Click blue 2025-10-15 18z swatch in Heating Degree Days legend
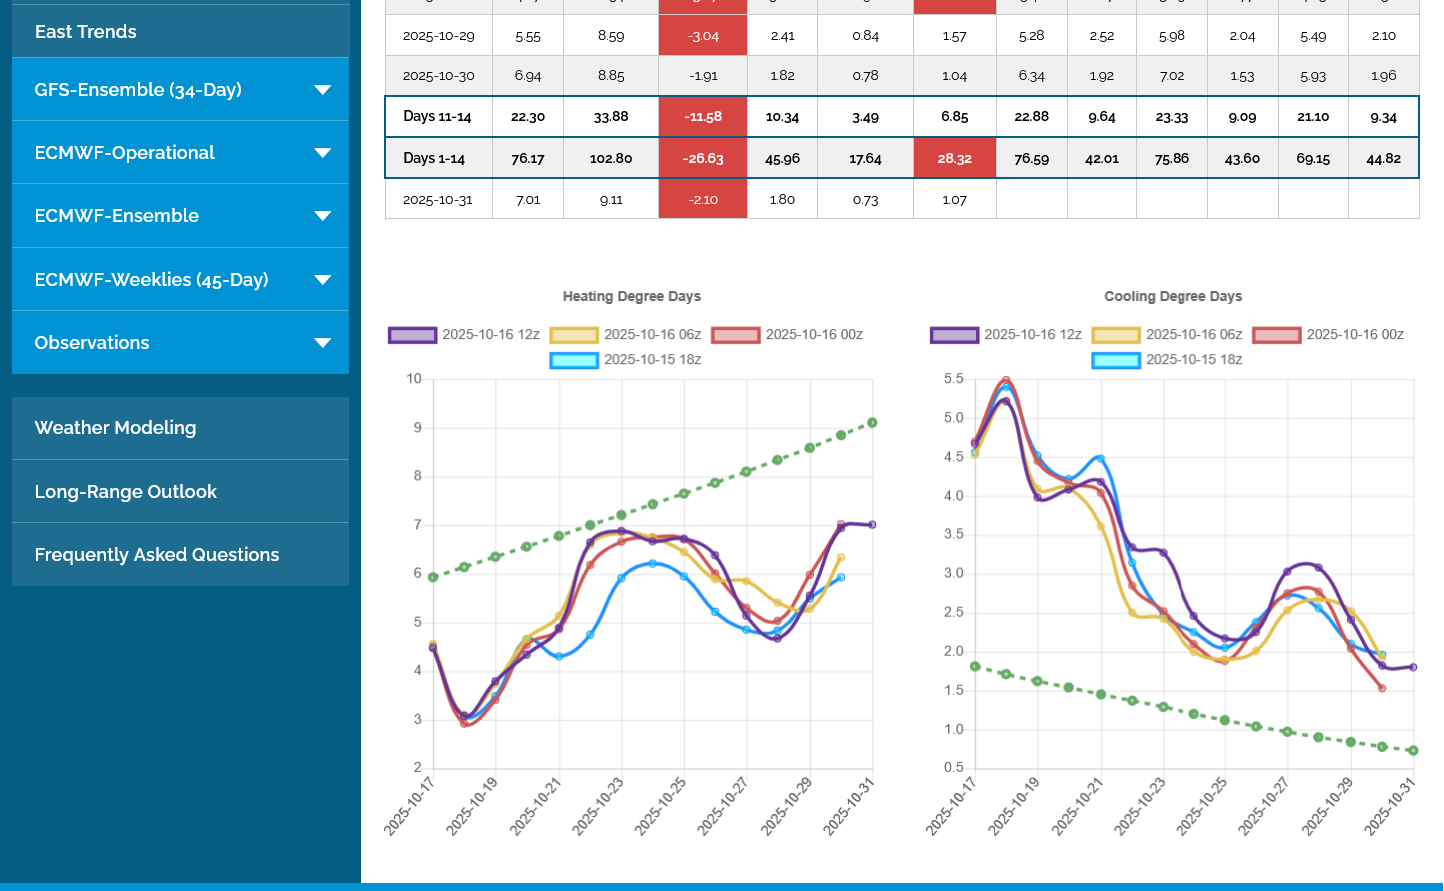This screenshot has height=891, width=1444. 574,360
